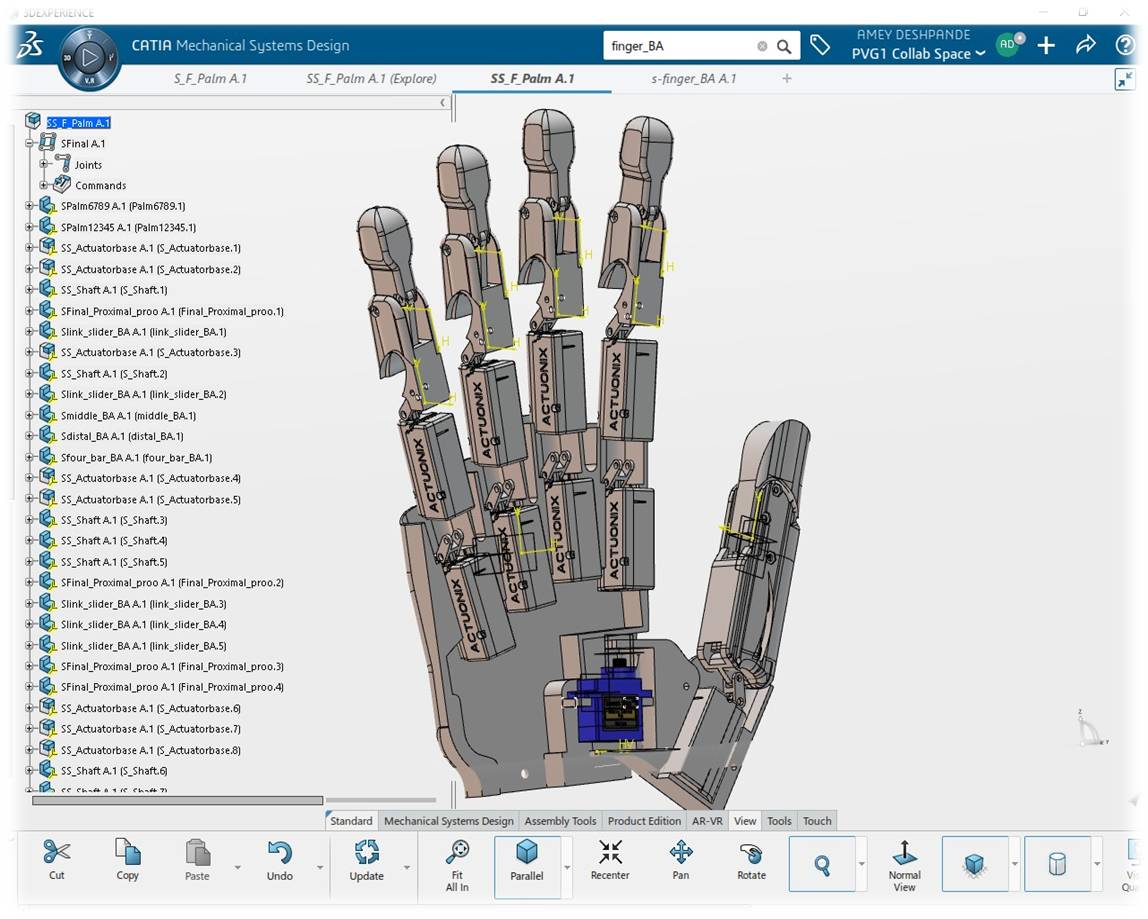Clear the finger_BA search text
Image resolution: width=1148 pixels, height=919 pixels.
click(x=762, y=46)
